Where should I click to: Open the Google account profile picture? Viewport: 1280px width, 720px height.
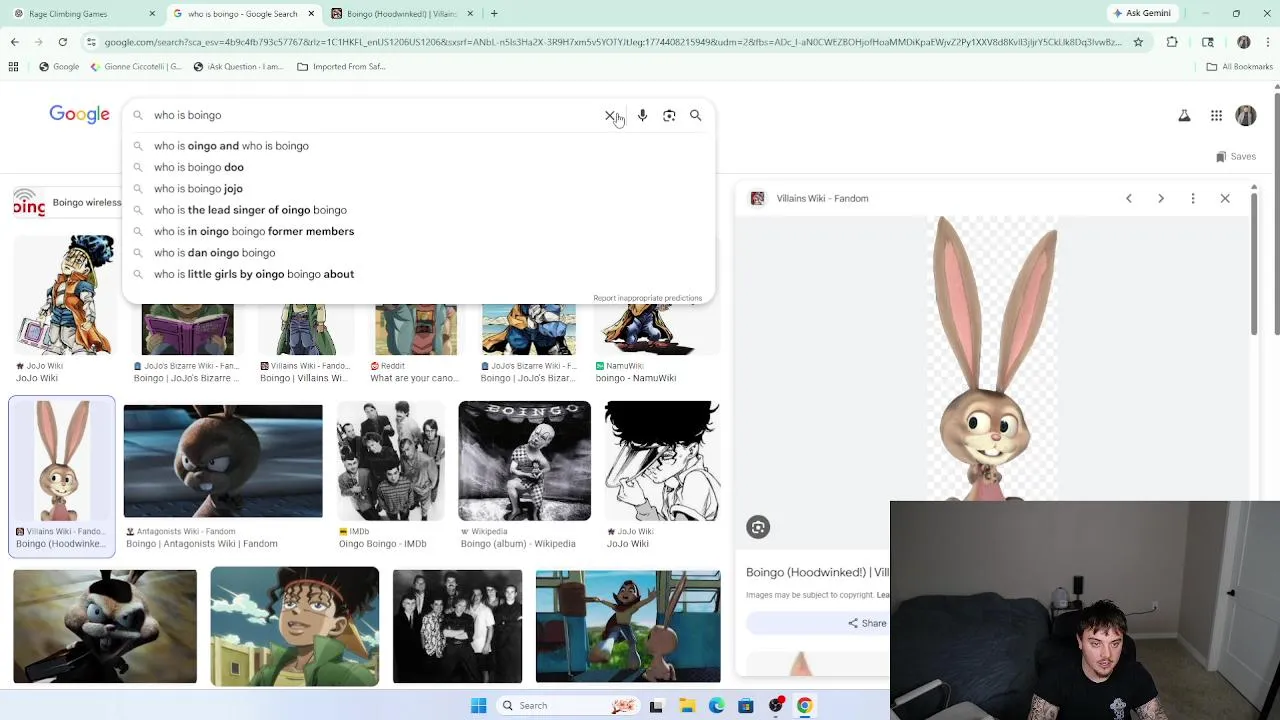[1246, 116]
